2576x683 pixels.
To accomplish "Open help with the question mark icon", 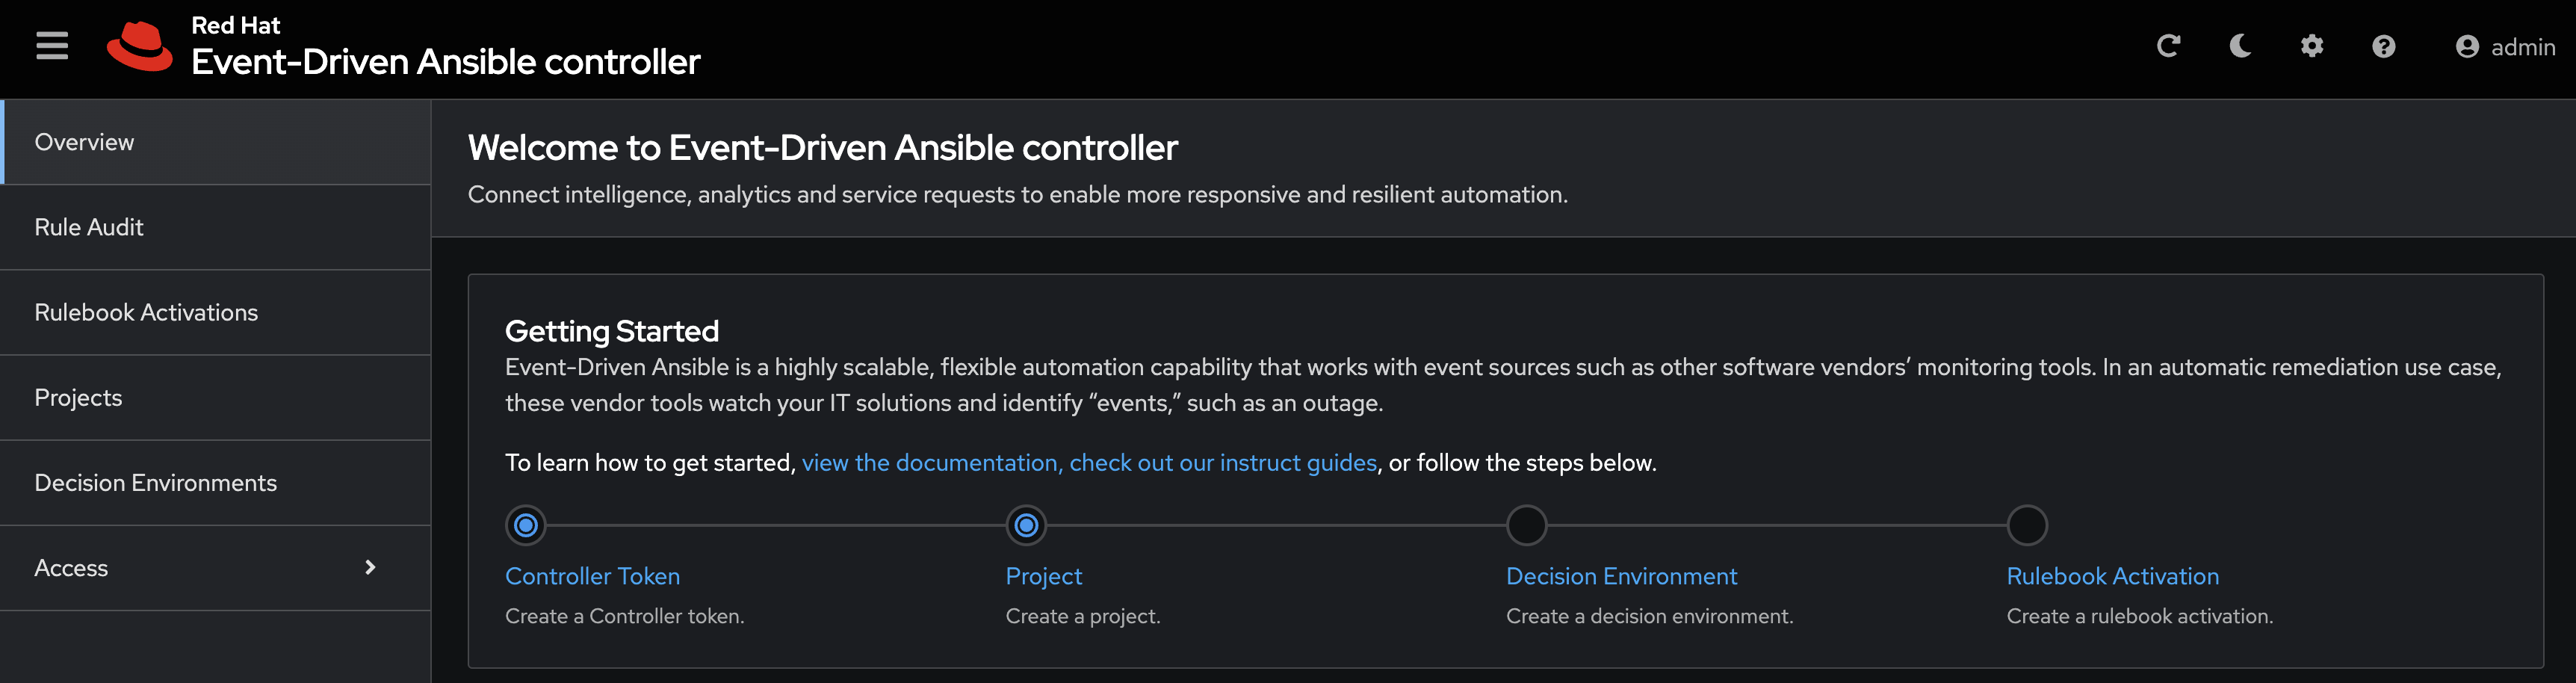I will (2383, 47).
